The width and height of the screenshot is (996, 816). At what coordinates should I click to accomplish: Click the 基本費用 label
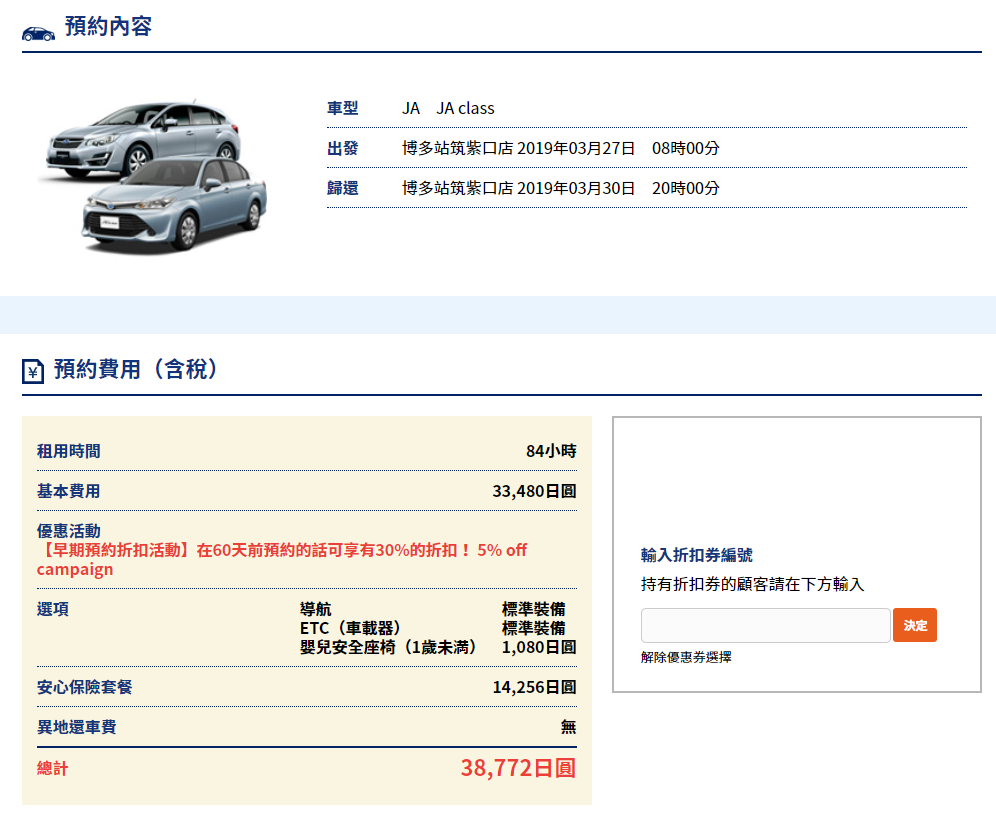point(69,492)
